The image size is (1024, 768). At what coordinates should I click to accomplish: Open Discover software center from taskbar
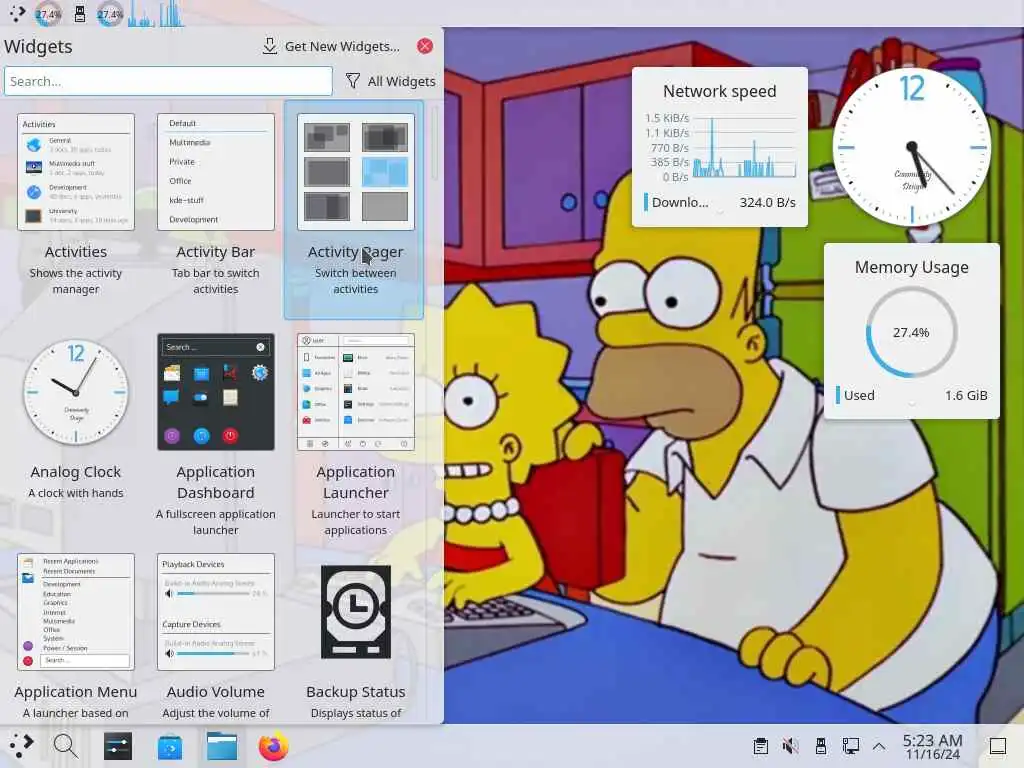170,746
